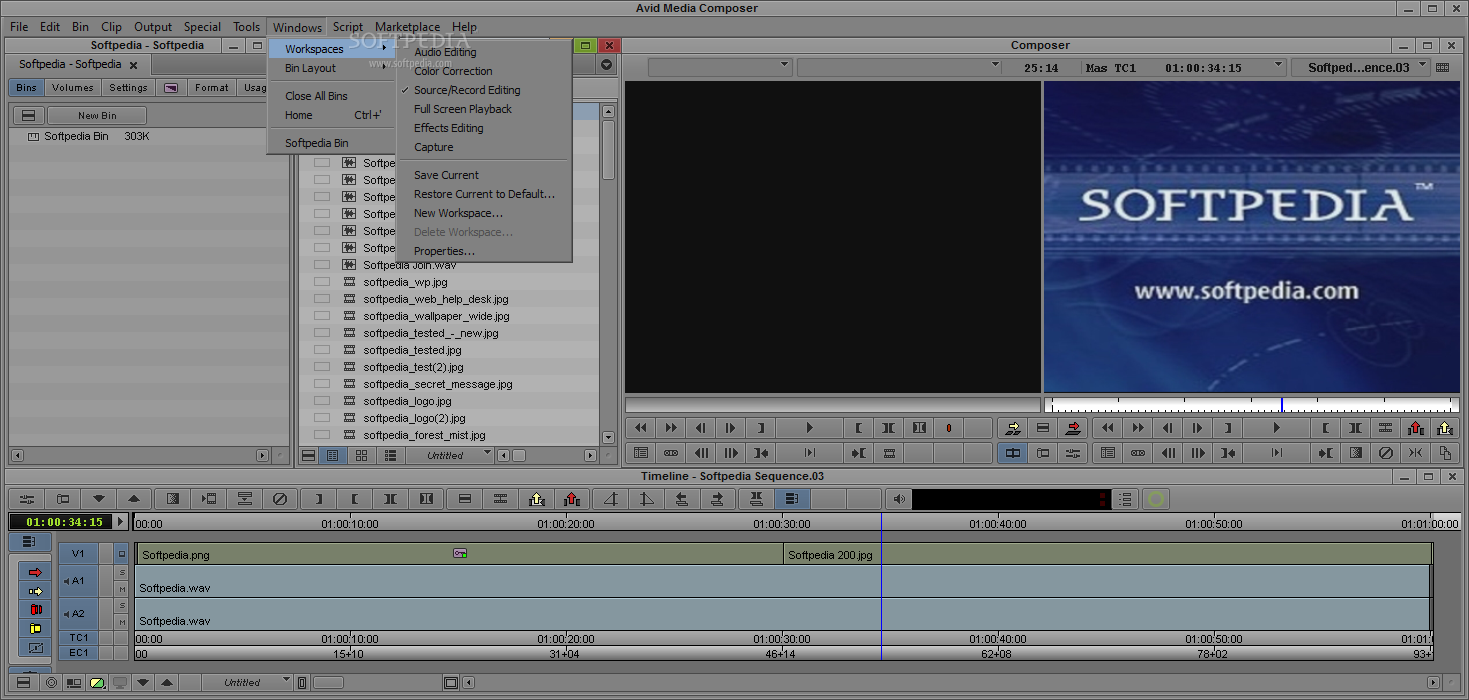
Task: Click the yellow Splice-In button in Composer
Action: (x=1013, y=428)
